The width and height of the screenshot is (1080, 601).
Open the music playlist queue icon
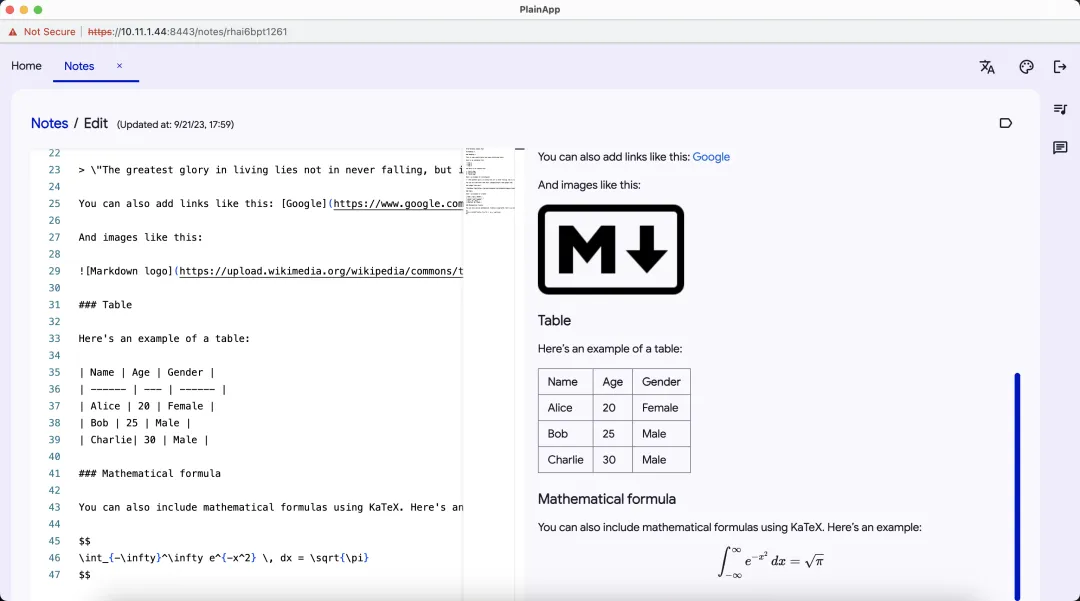1060,109
